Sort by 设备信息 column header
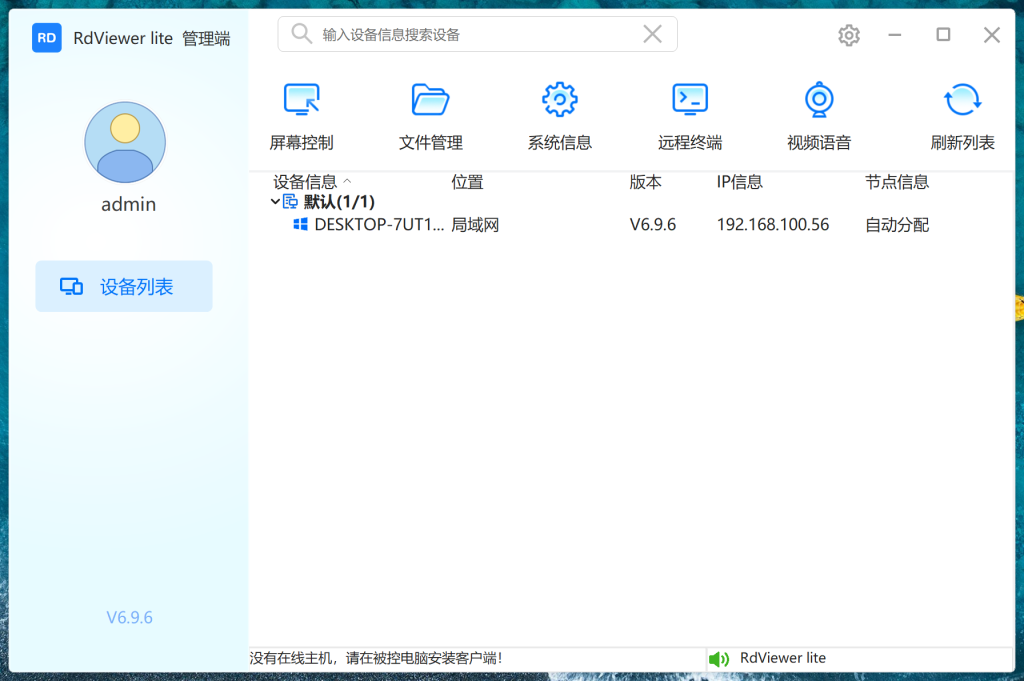Screen dimensions: 1024x681 (x=306, y=182)
